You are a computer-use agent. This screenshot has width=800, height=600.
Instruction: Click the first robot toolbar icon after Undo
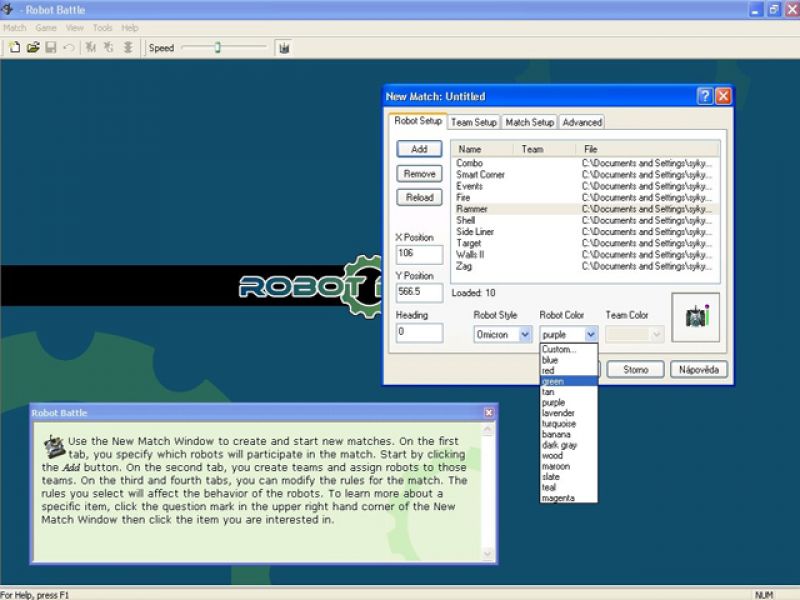(x=91, y=47)
